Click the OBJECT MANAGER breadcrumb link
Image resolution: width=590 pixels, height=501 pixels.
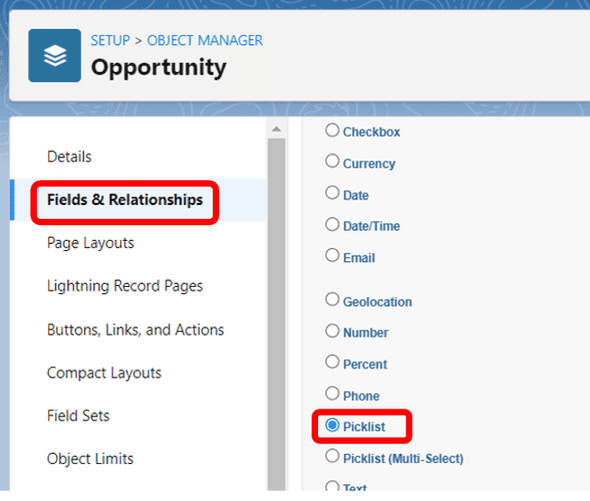(205, 40)
